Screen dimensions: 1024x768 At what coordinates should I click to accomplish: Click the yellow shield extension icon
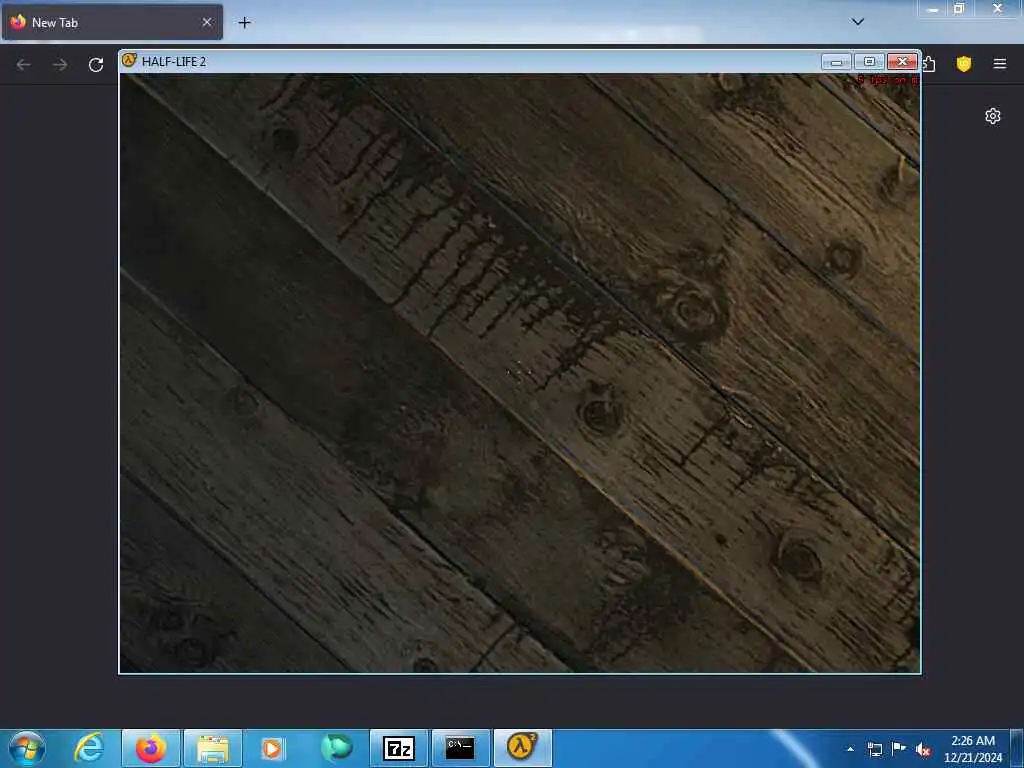pyautogui.click(x=963, y=63)
